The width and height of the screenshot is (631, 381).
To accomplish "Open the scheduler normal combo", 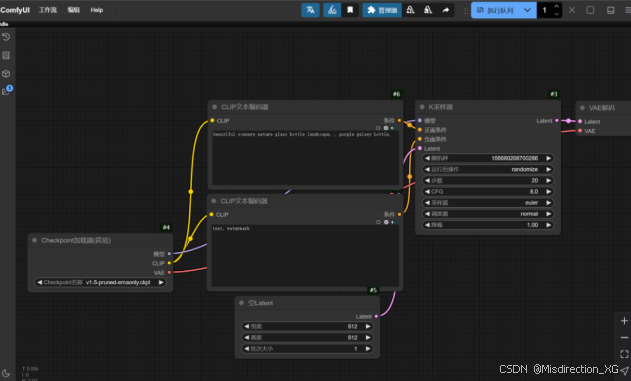I will click(488, 214).
